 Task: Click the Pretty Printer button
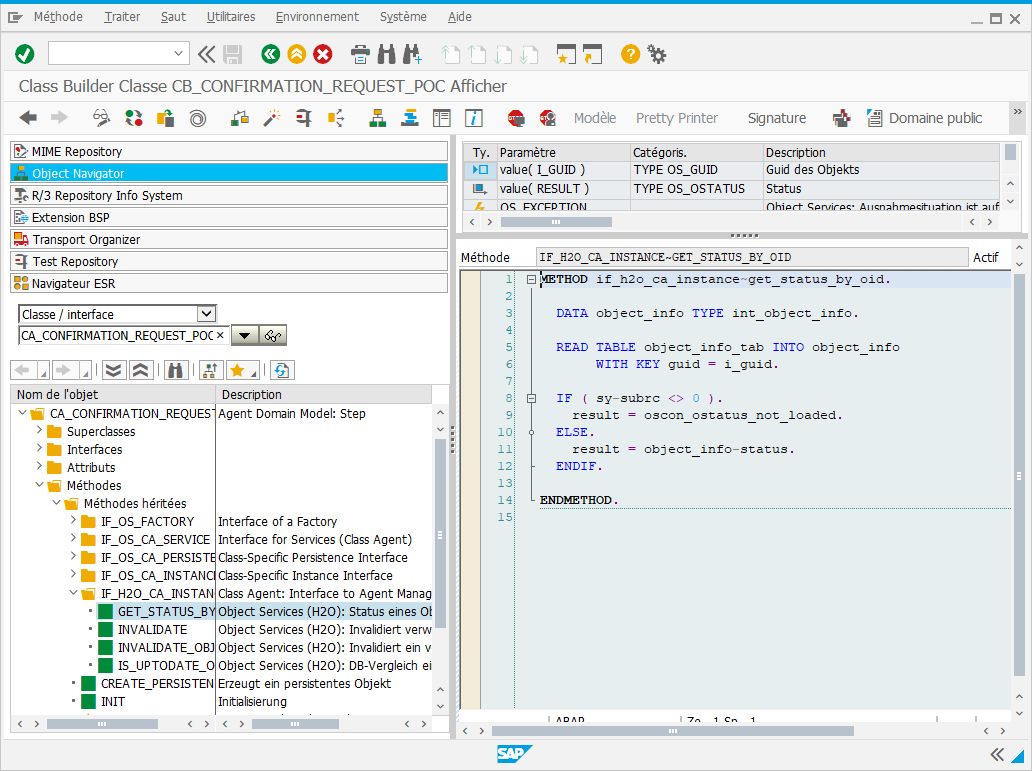tap(677, 118)
